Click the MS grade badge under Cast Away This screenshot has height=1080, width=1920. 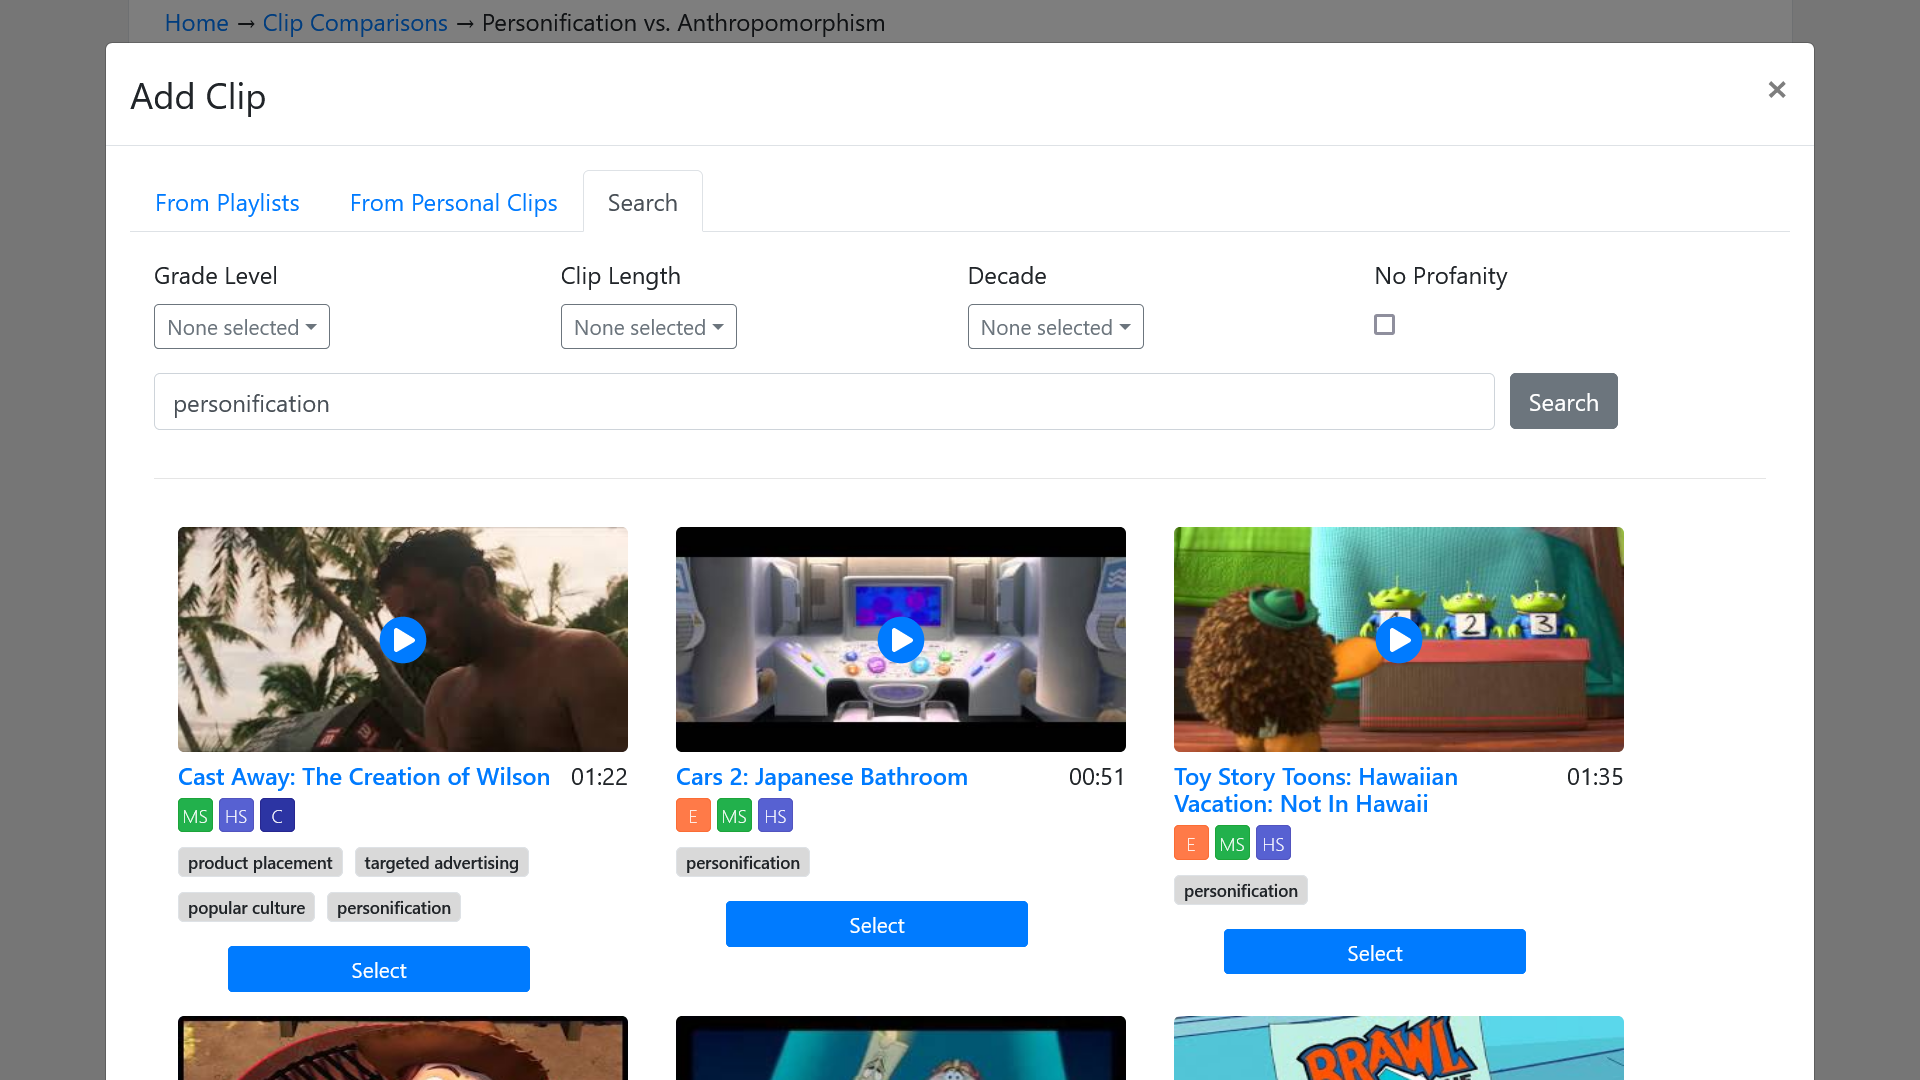click(195, 816)
